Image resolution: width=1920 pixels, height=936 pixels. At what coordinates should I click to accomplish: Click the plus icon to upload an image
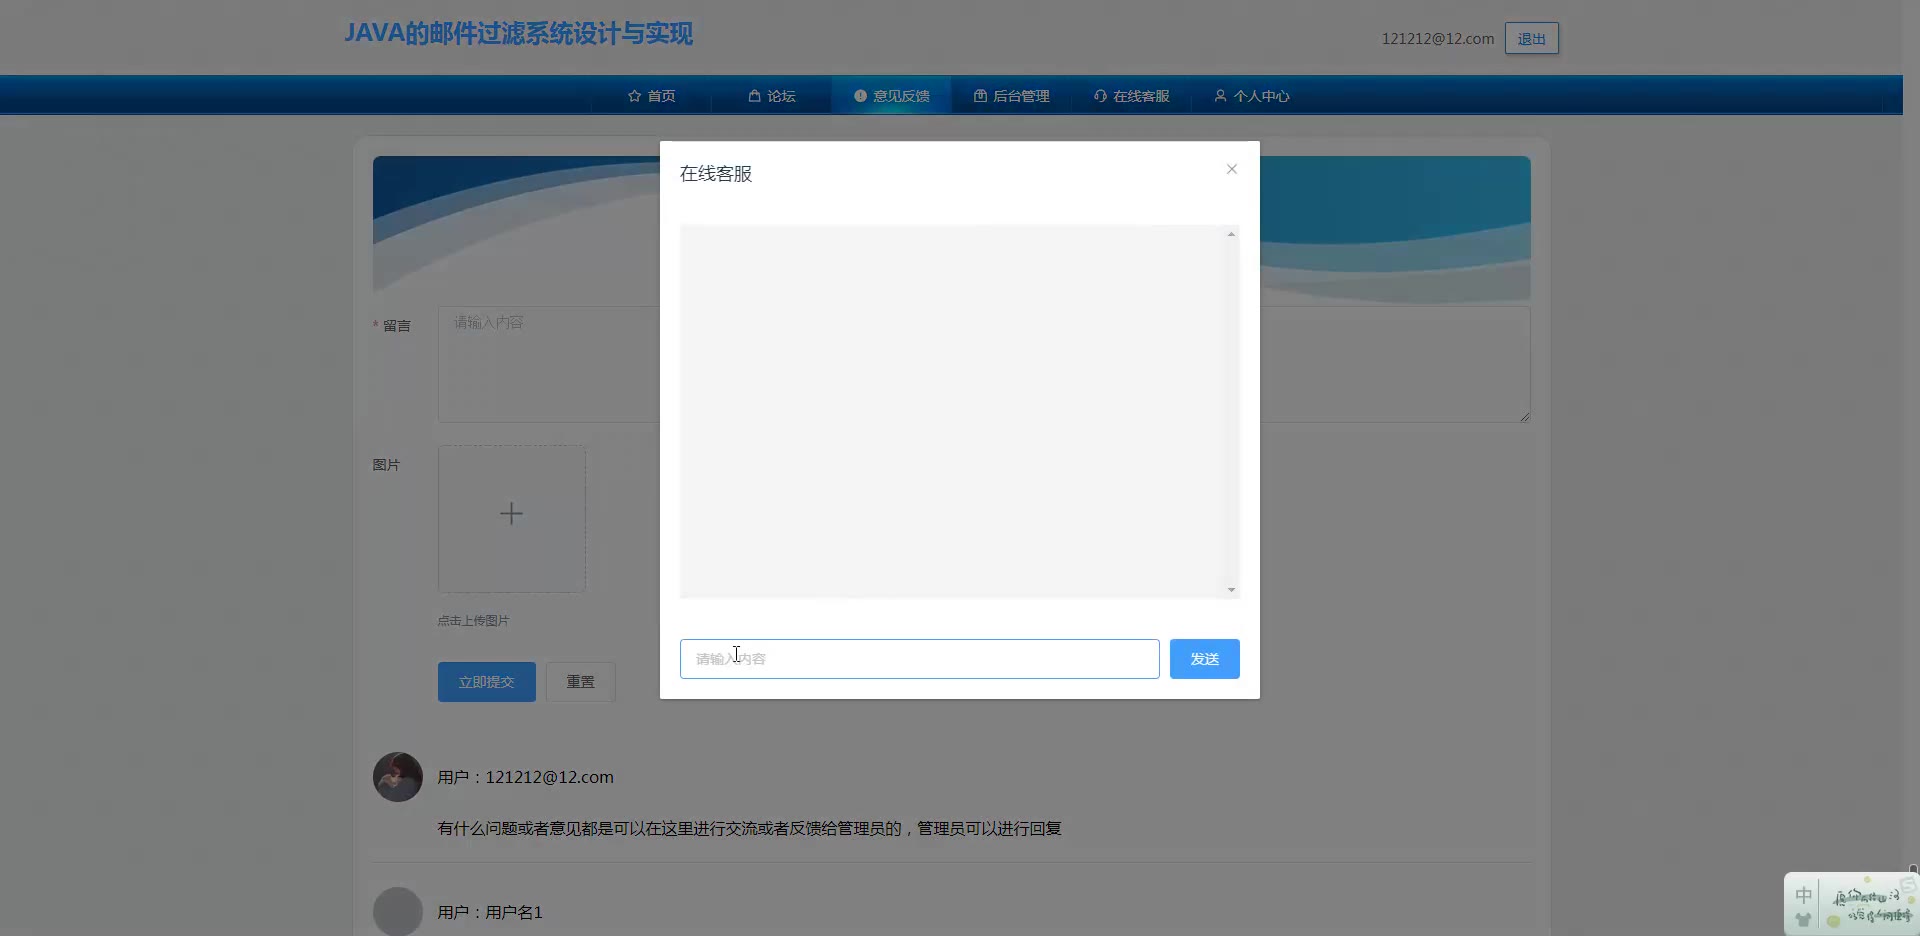click(511, 514)
